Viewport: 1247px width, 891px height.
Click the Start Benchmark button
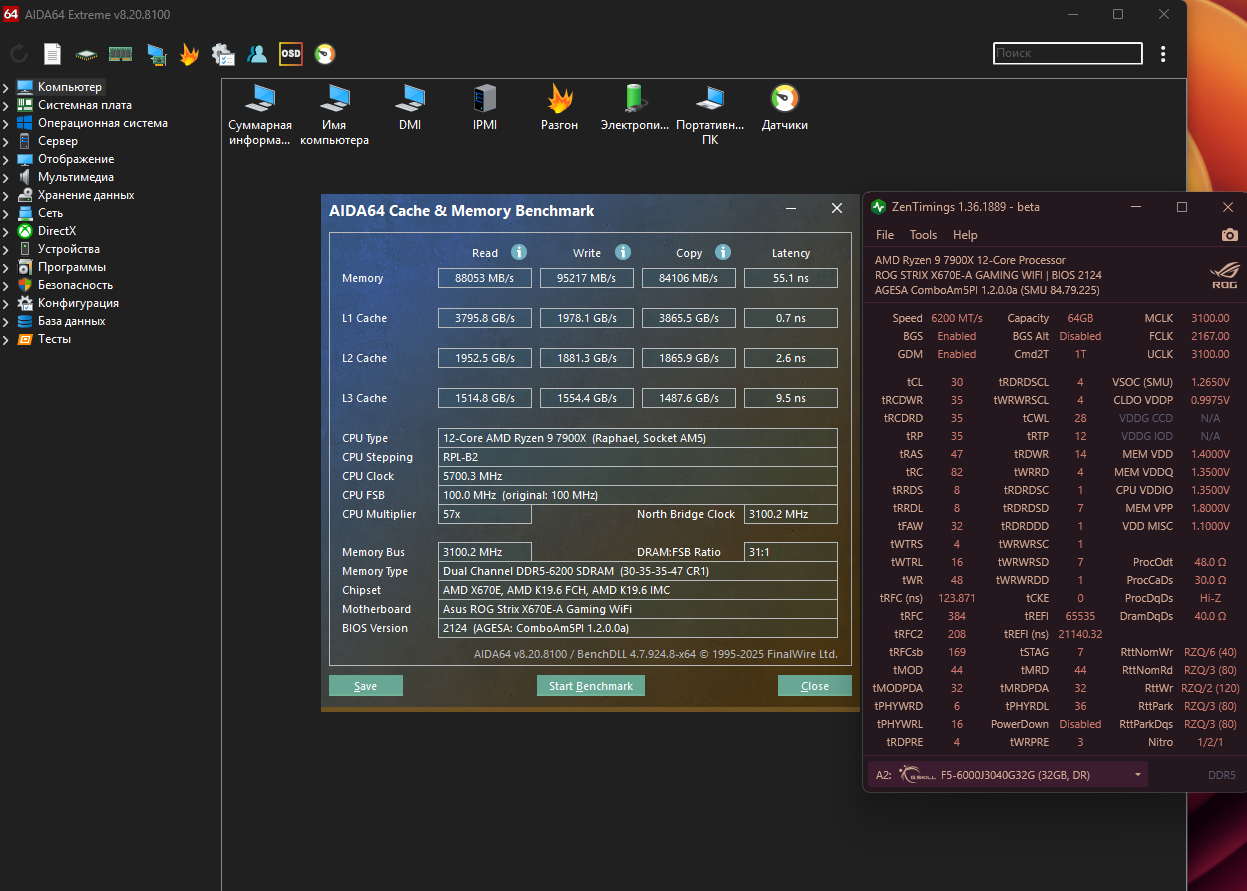coord(590,686)
